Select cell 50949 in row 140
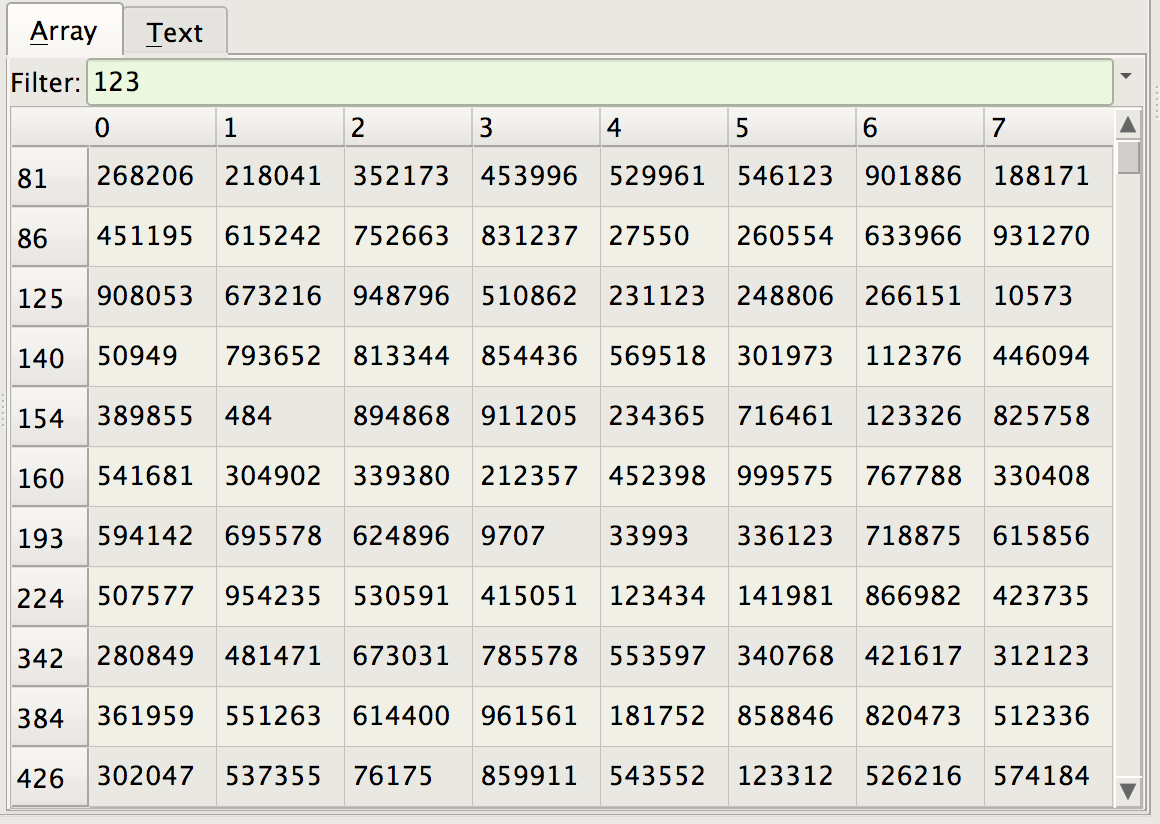 pos(152,356)
